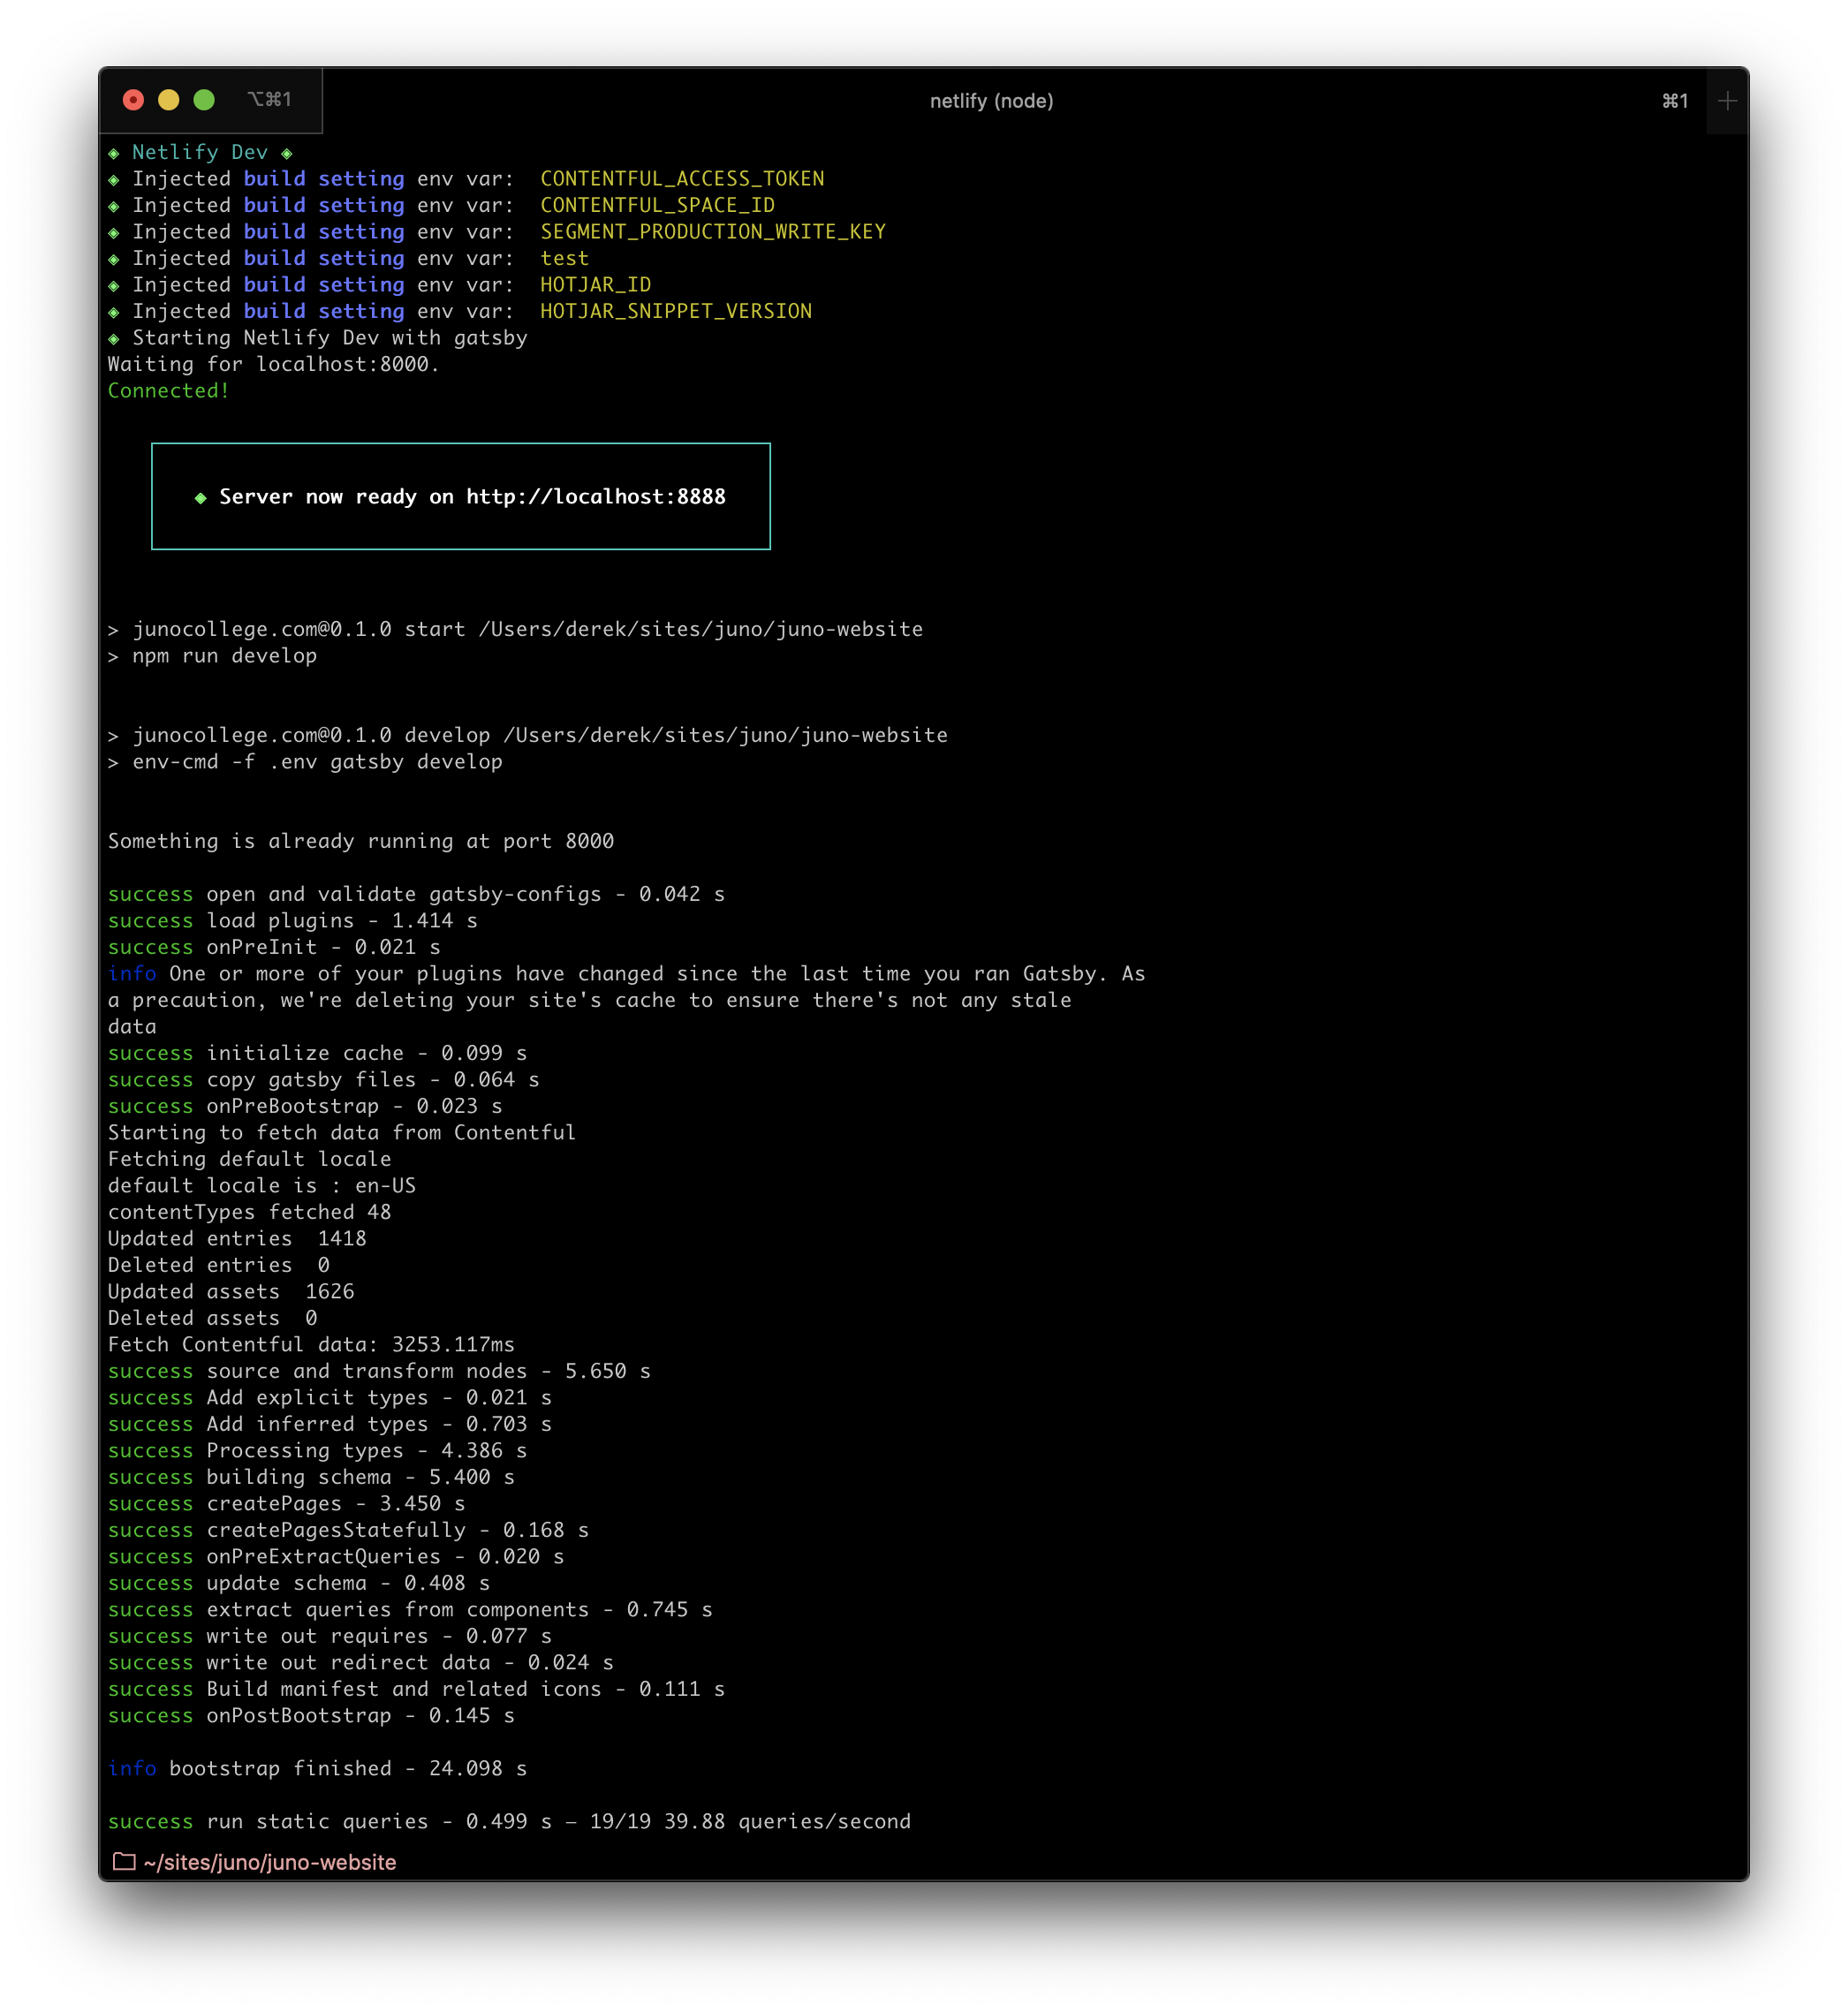Click 'Processing types - 4.386 s' line
Viewport: 1848px width, 2012px height.
pos(318,1450)
